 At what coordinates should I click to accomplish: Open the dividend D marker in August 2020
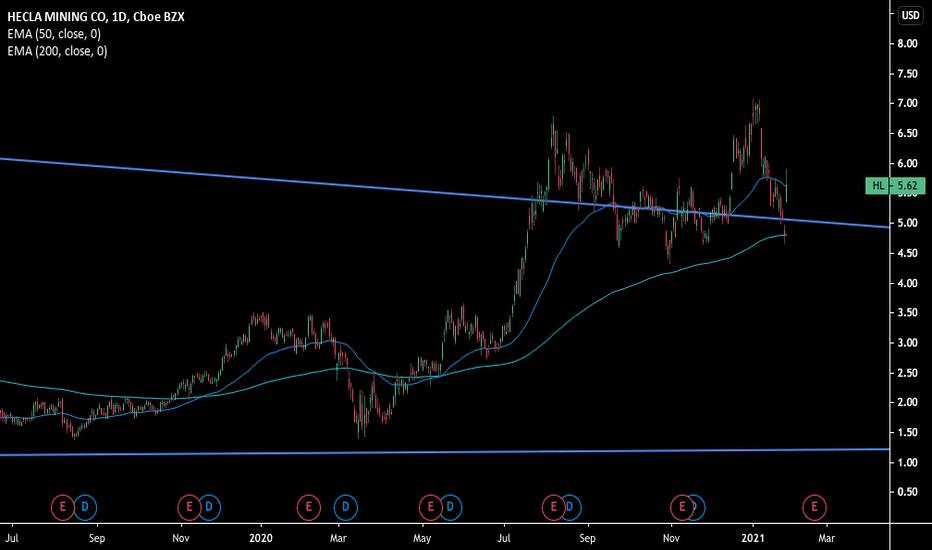click(x=570, y=507)
